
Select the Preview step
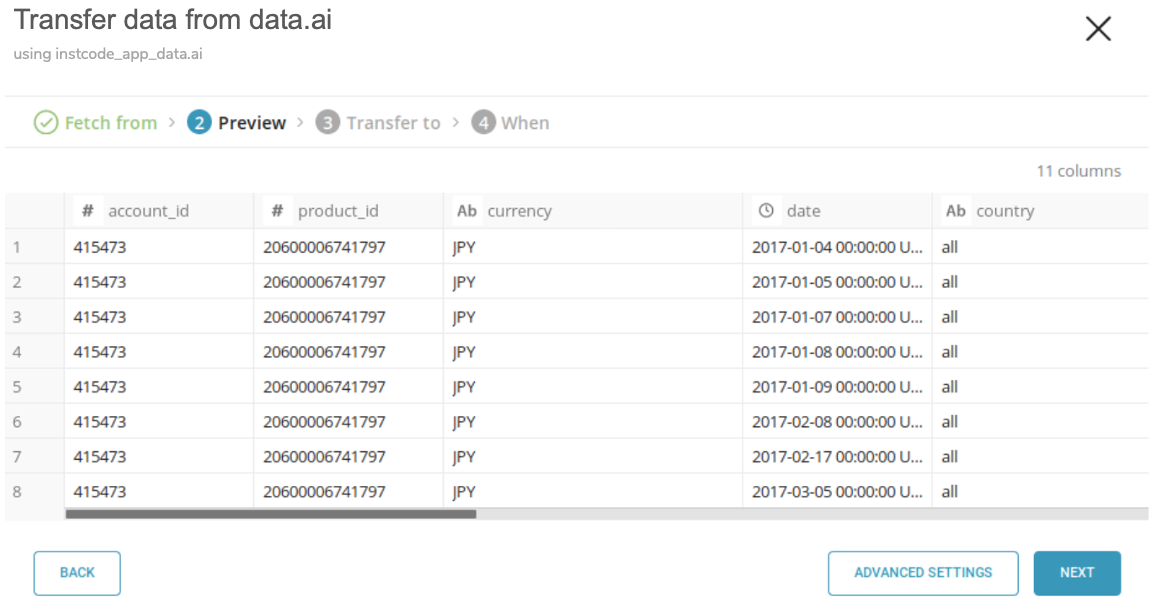pyautogui.click(x=251, y=123)
